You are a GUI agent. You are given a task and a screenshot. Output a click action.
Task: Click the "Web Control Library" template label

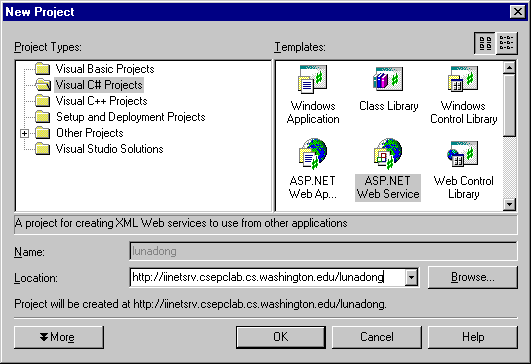point(464,187)
